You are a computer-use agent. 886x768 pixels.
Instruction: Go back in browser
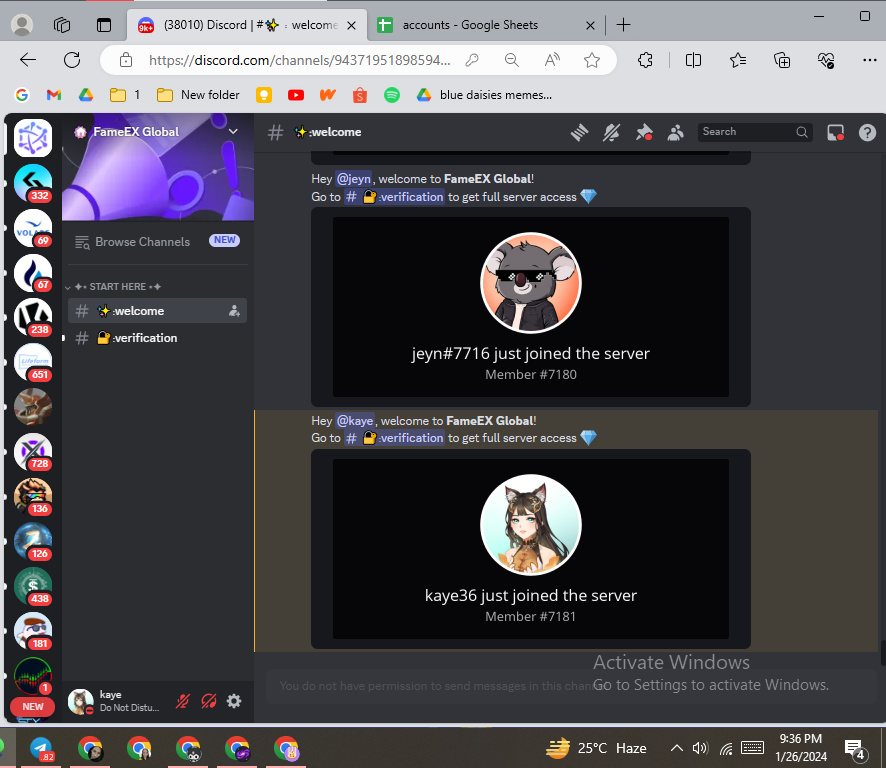pyautogui.click(x=28, y=60)
